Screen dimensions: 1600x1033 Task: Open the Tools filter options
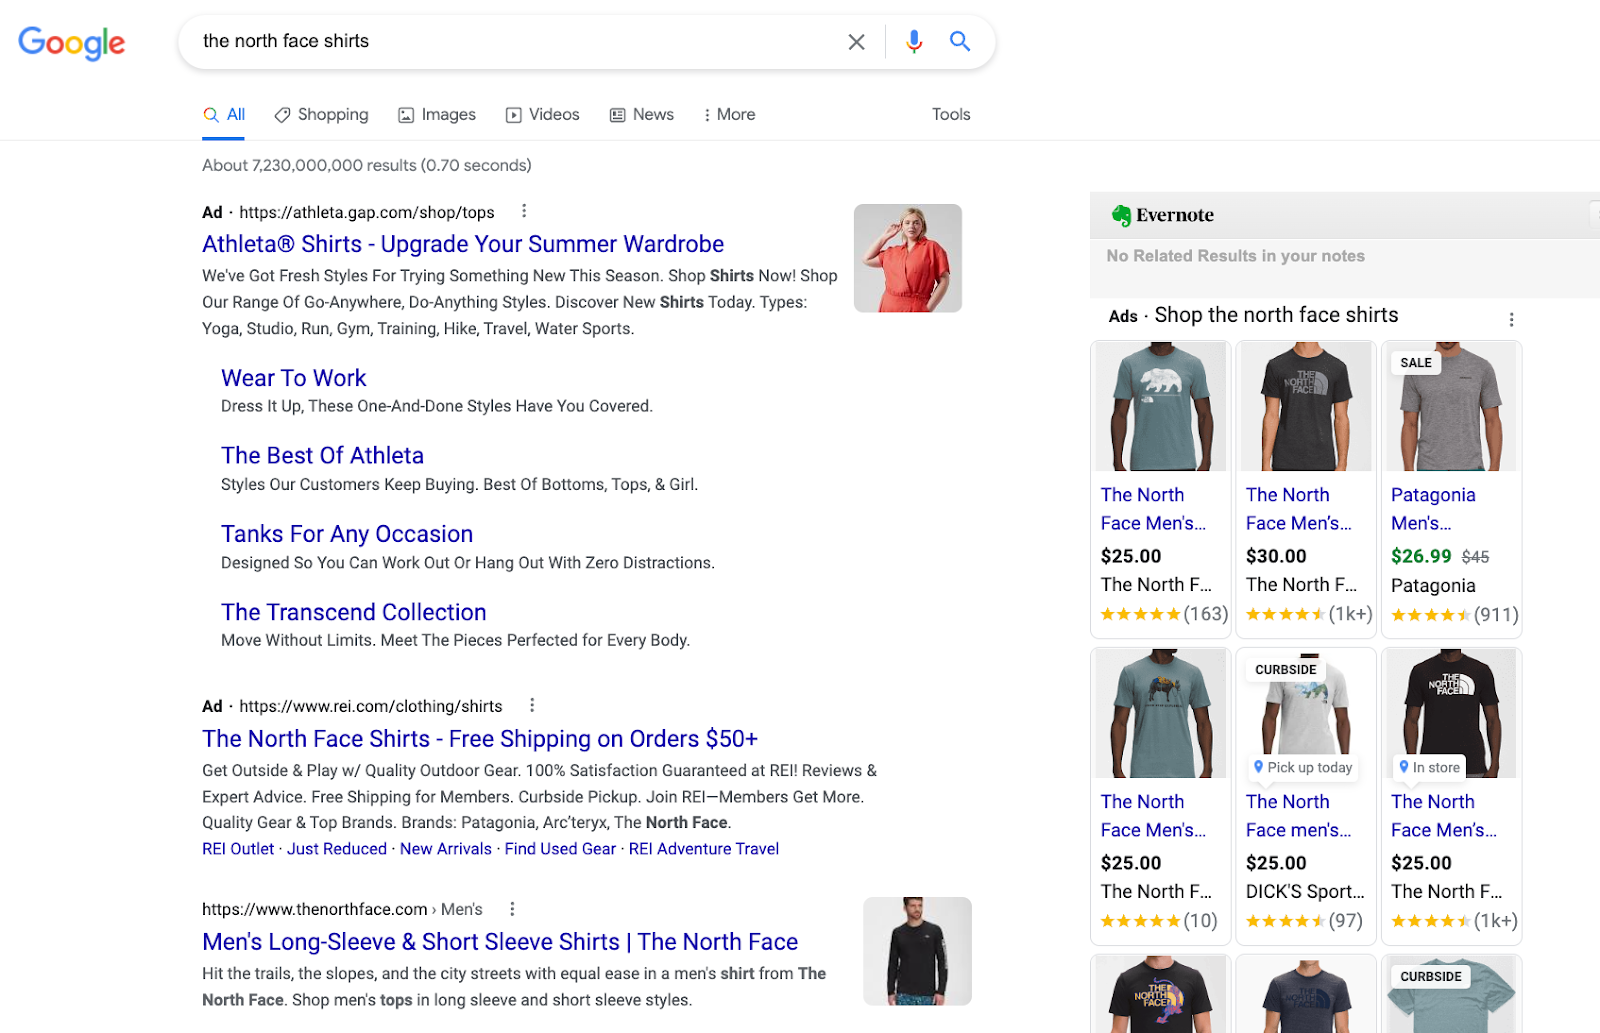click(x=951, y=115)
